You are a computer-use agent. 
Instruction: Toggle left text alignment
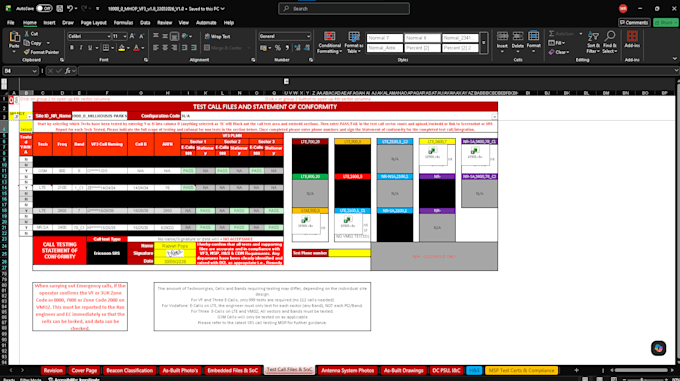[x=156, y=48]
